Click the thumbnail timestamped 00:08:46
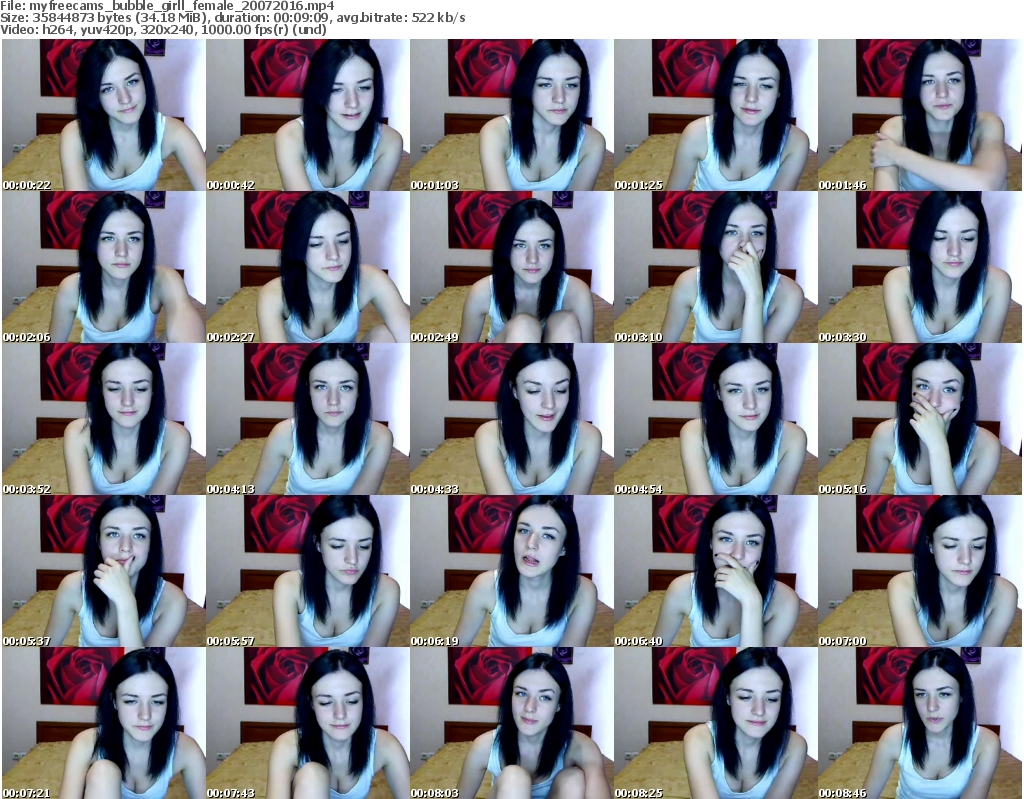The height and width of the screenshot is (799, 1024). click(920, 723)
